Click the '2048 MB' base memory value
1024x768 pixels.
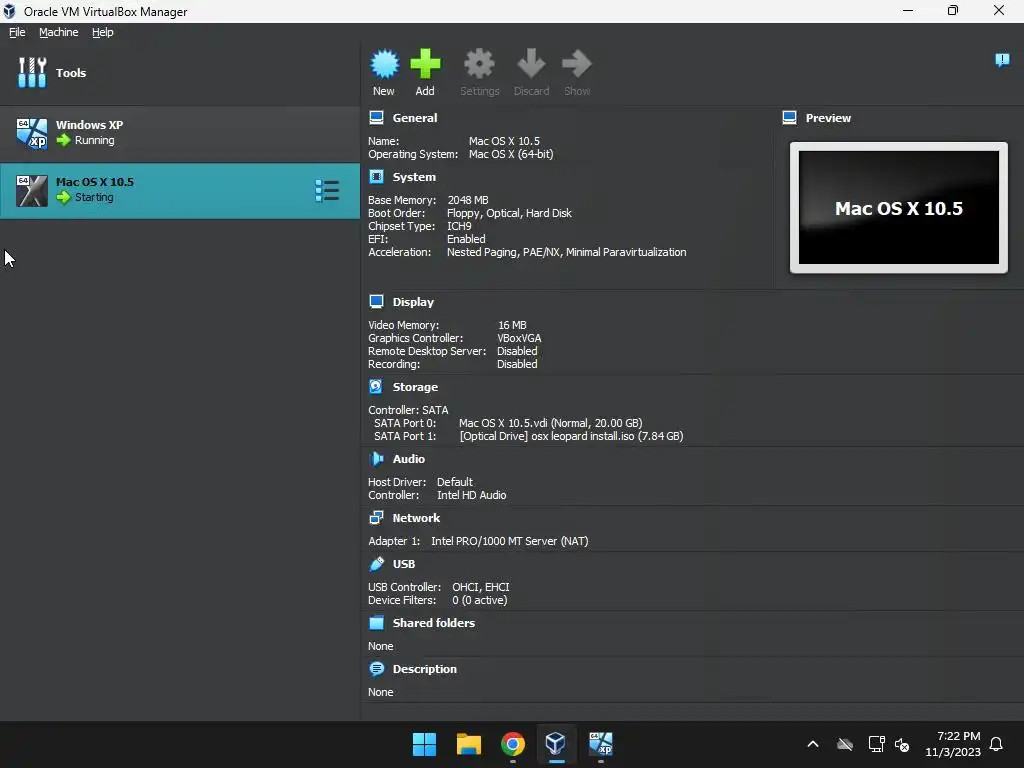point(468,200)
